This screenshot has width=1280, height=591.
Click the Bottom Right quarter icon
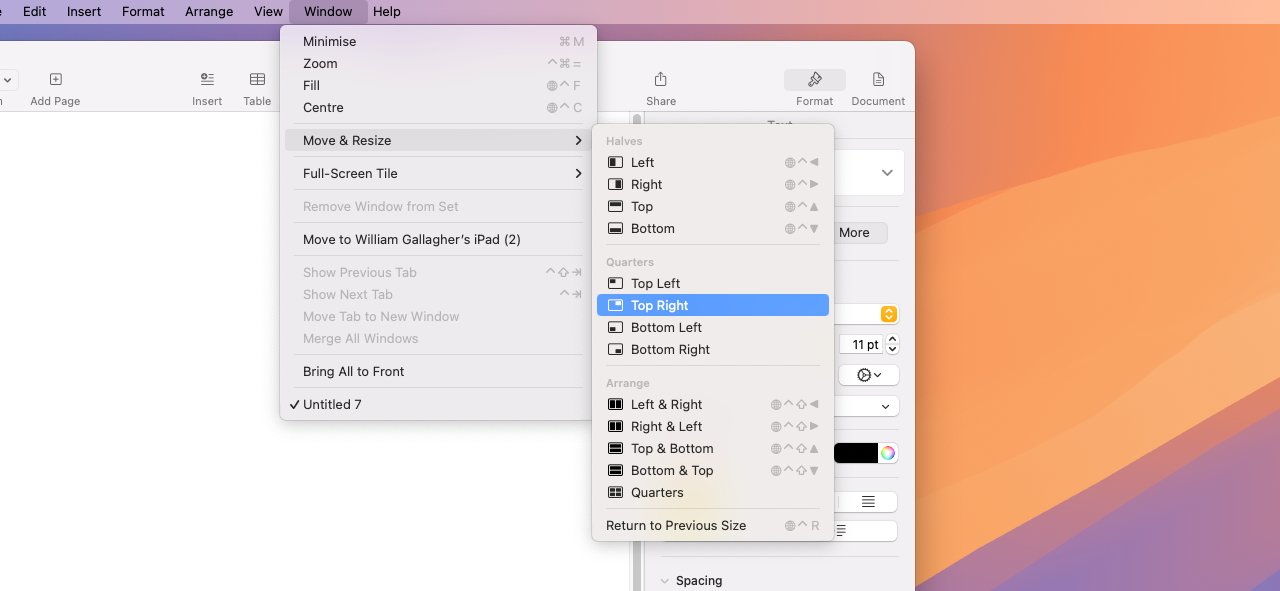pos(615,349)
